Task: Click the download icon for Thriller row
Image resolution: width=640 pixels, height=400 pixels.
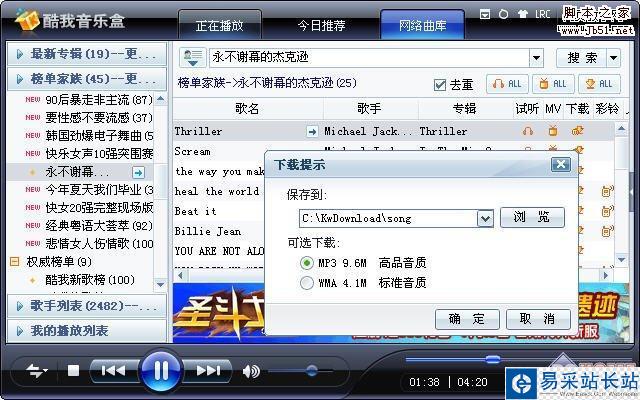Action: click(x=578, y=131)
